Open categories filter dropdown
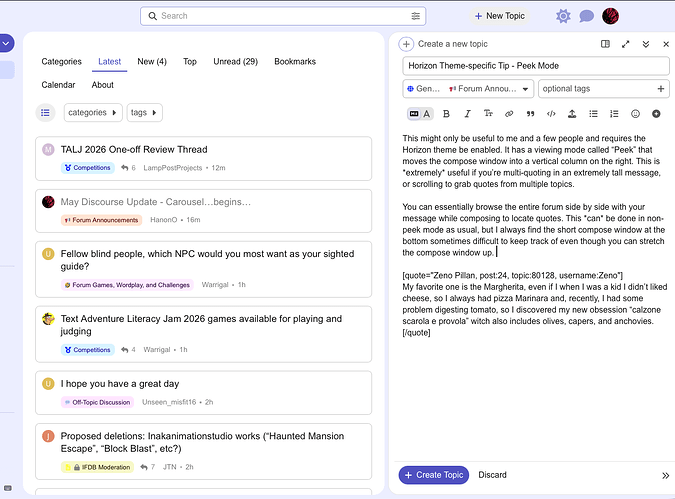The width and height of the screenshot is (675, 499). click(x=93, y=113)
